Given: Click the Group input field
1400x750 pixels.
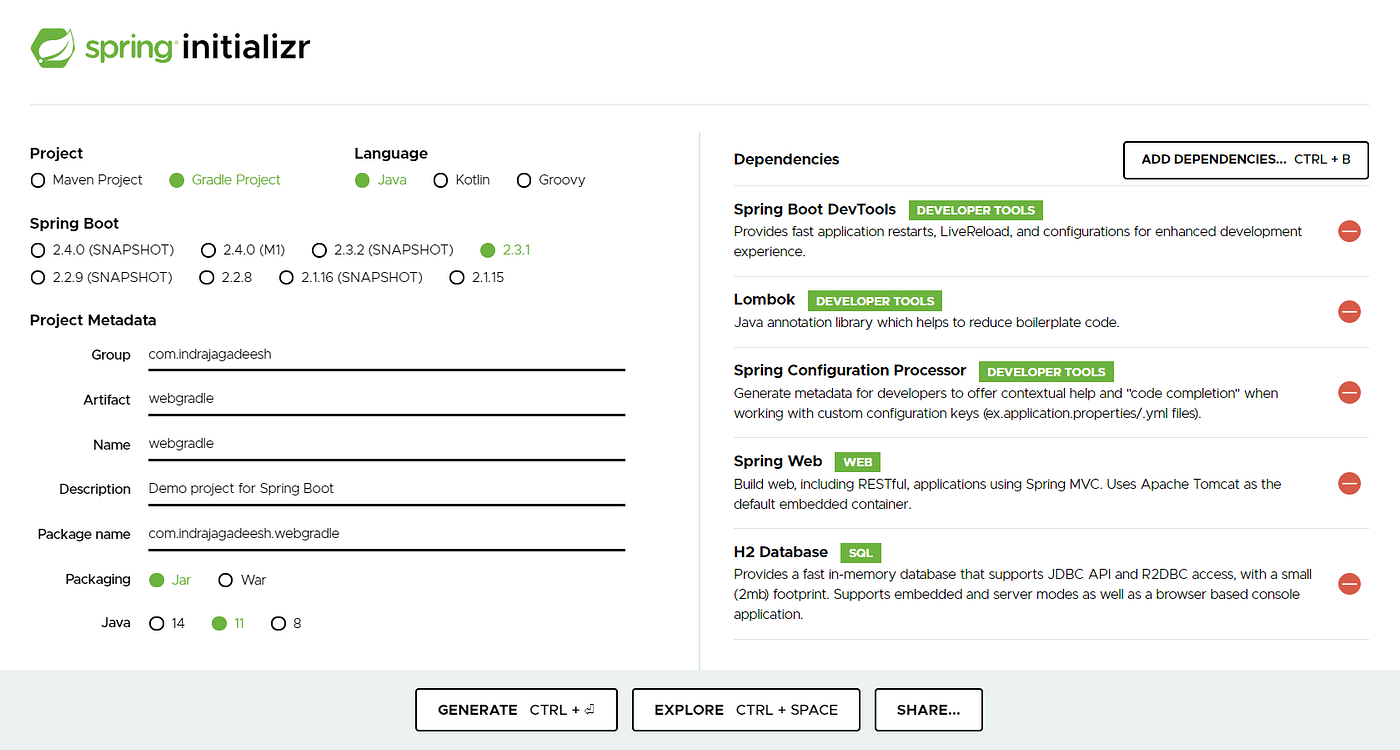Looking at the screenshot, I should pos(386,354).
